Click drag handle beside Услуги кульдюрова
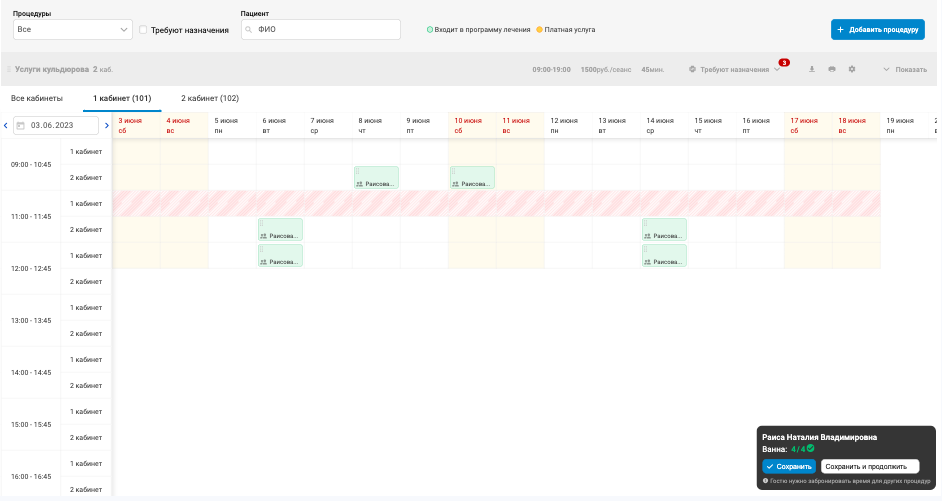Image resolution: width=942 pixels, height=501 pixels. coord(8,70)
